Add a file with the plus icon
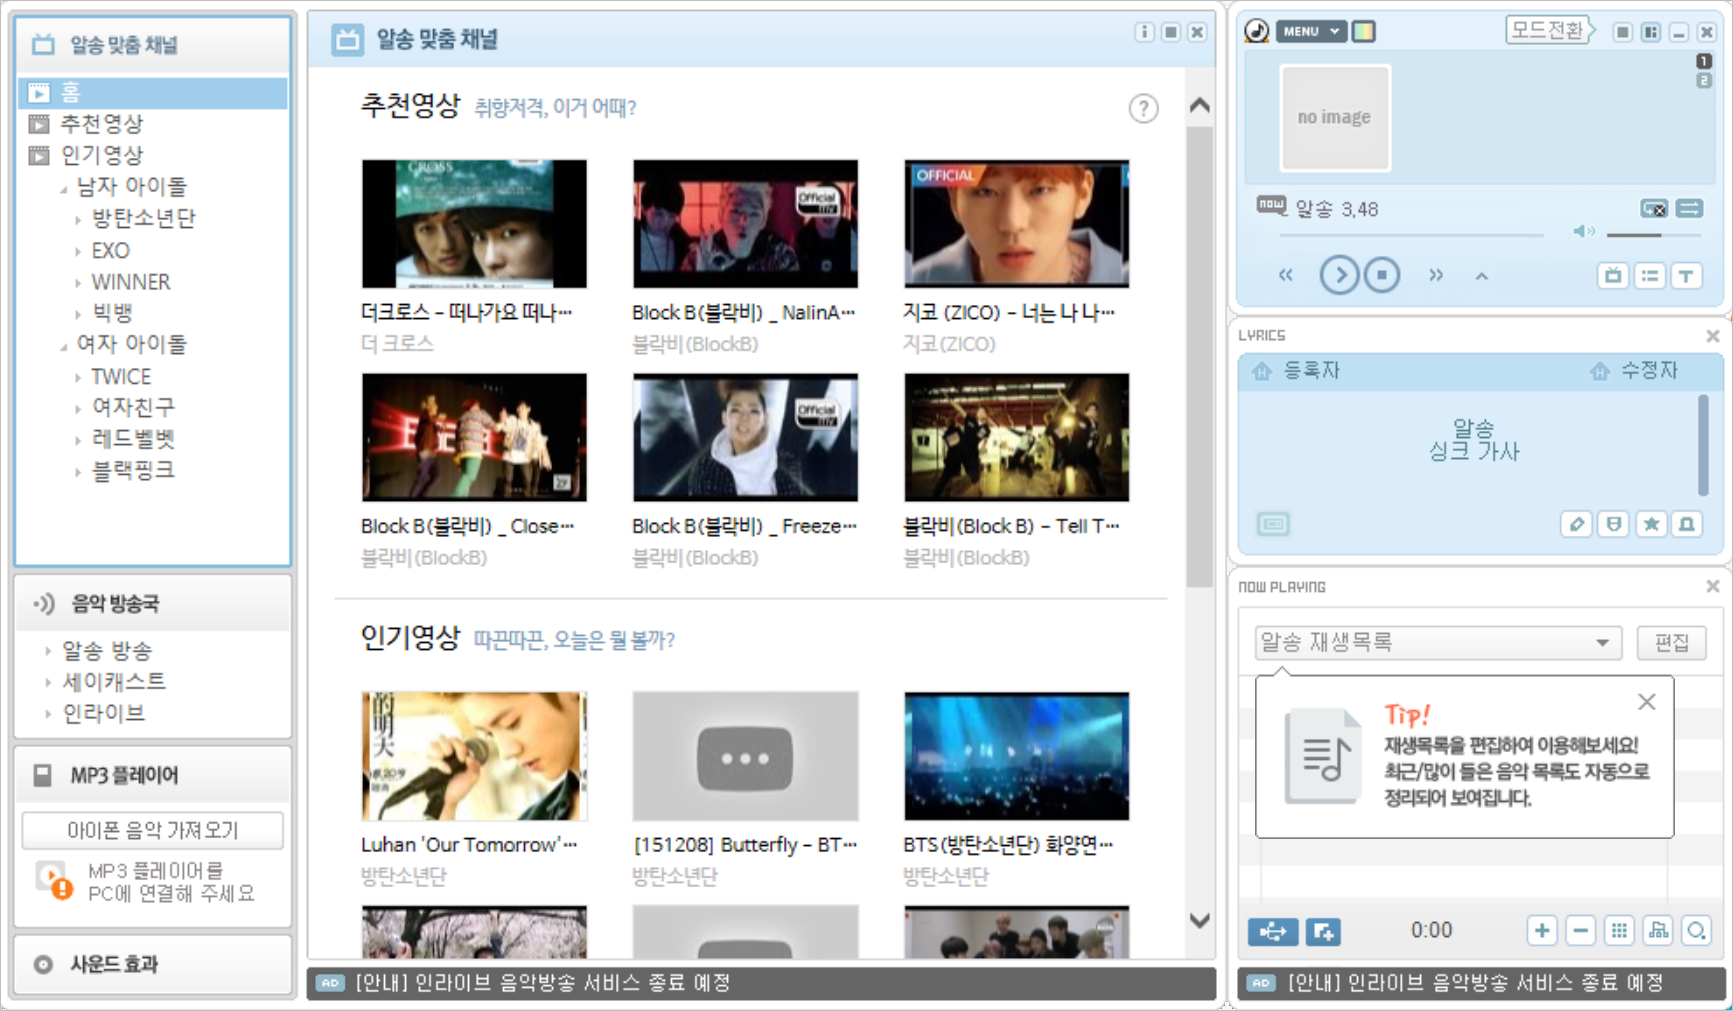The width and height of the screenshot is (1733, 1011). [1542, 931]
